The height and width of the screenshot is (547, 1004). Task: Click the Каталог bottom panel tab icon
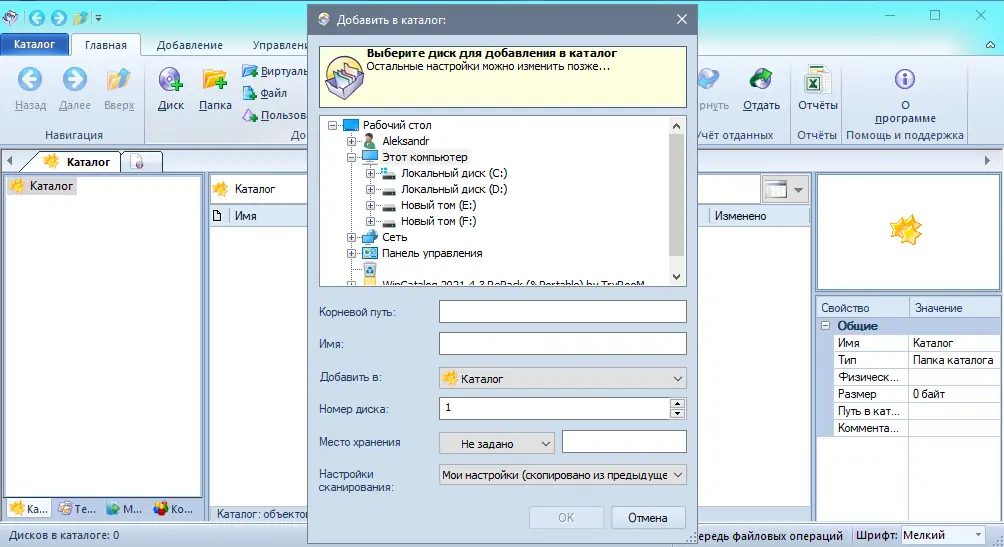(17, 509)
